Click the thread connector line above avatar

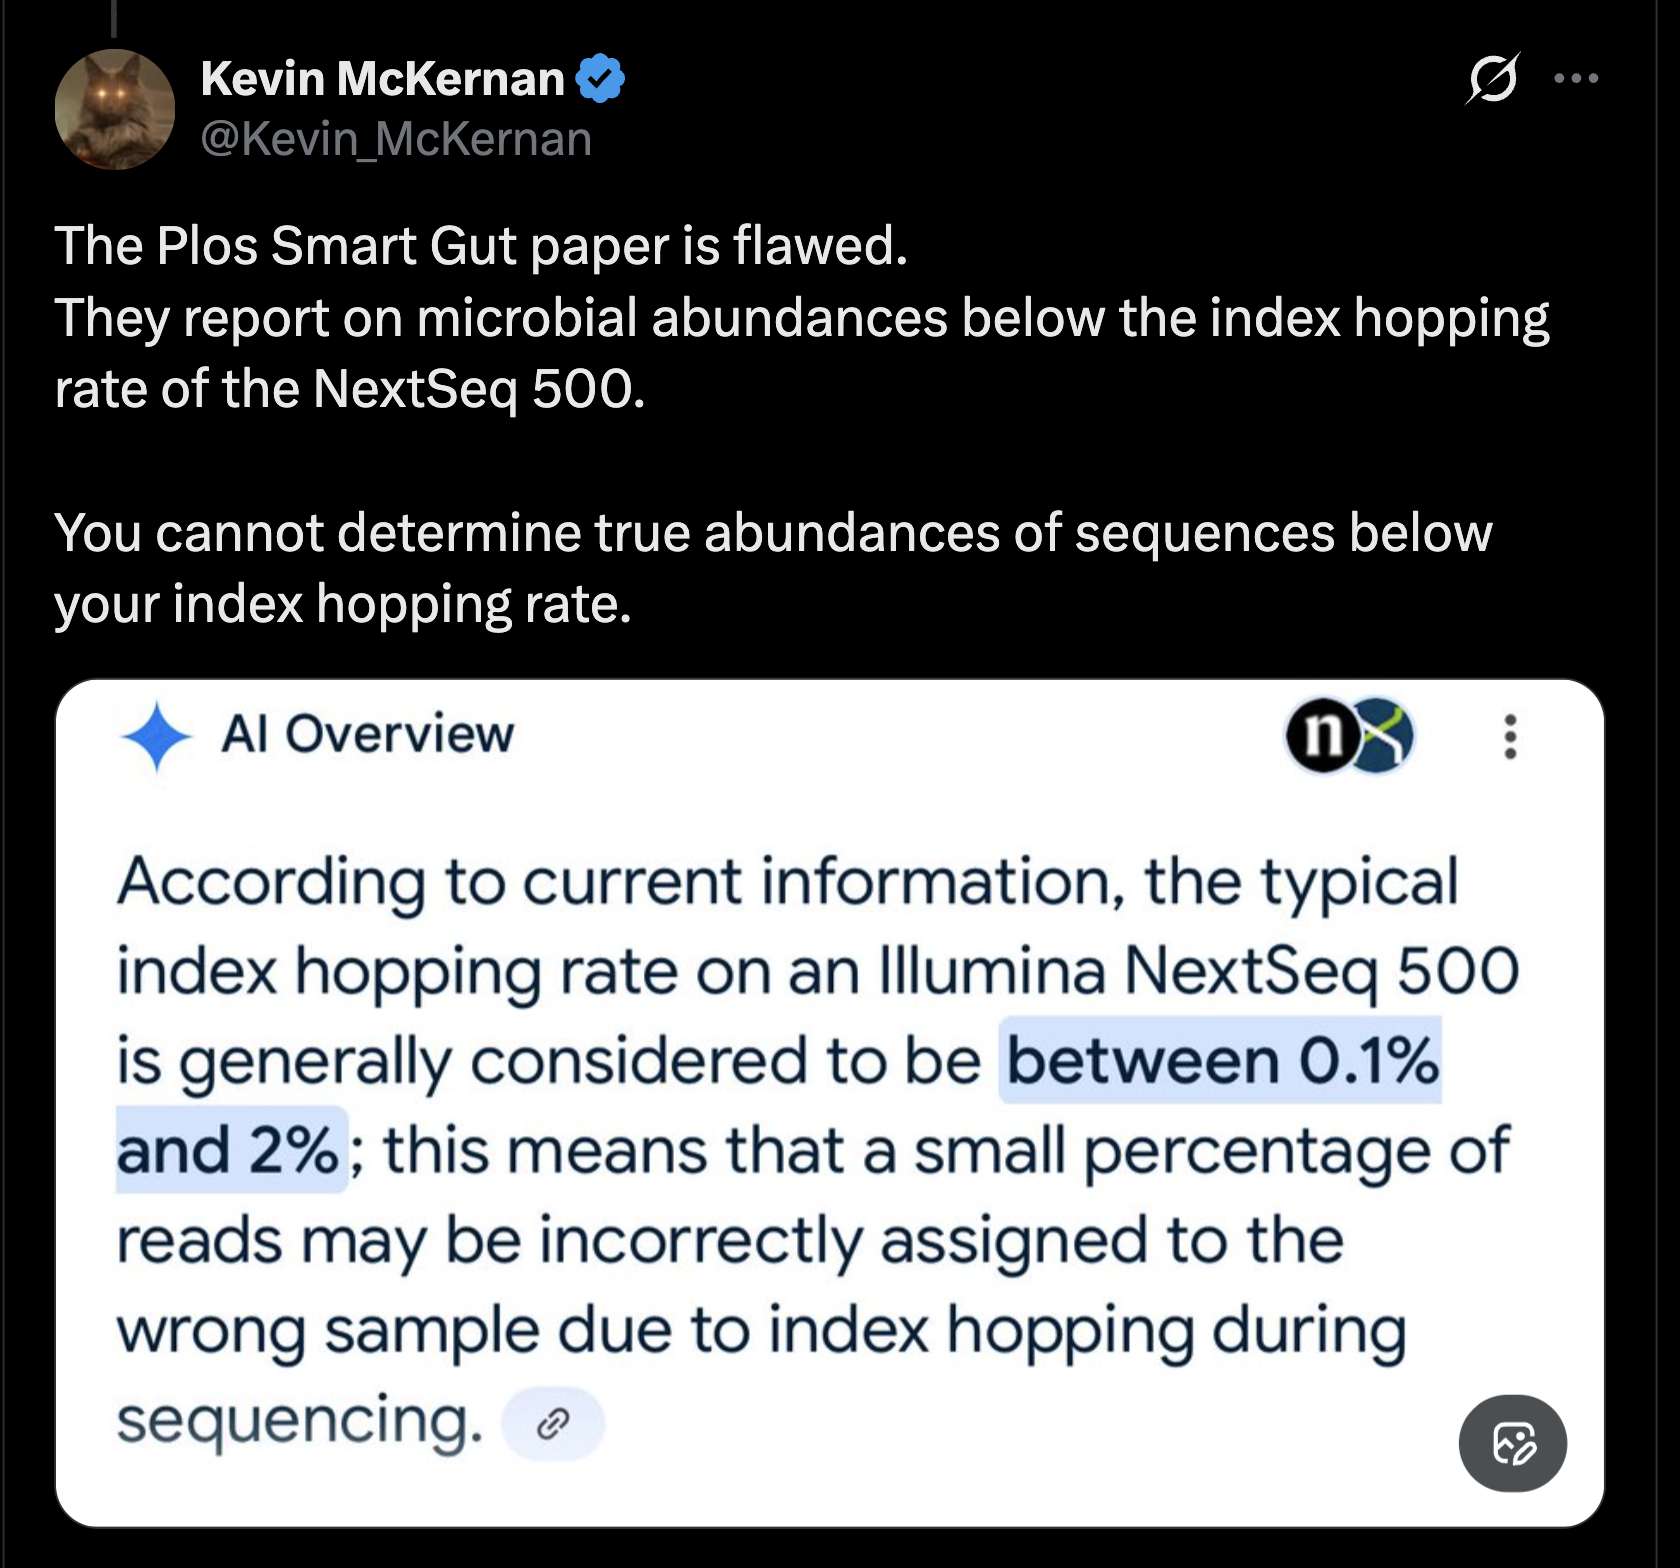click(x=114, y=18)
